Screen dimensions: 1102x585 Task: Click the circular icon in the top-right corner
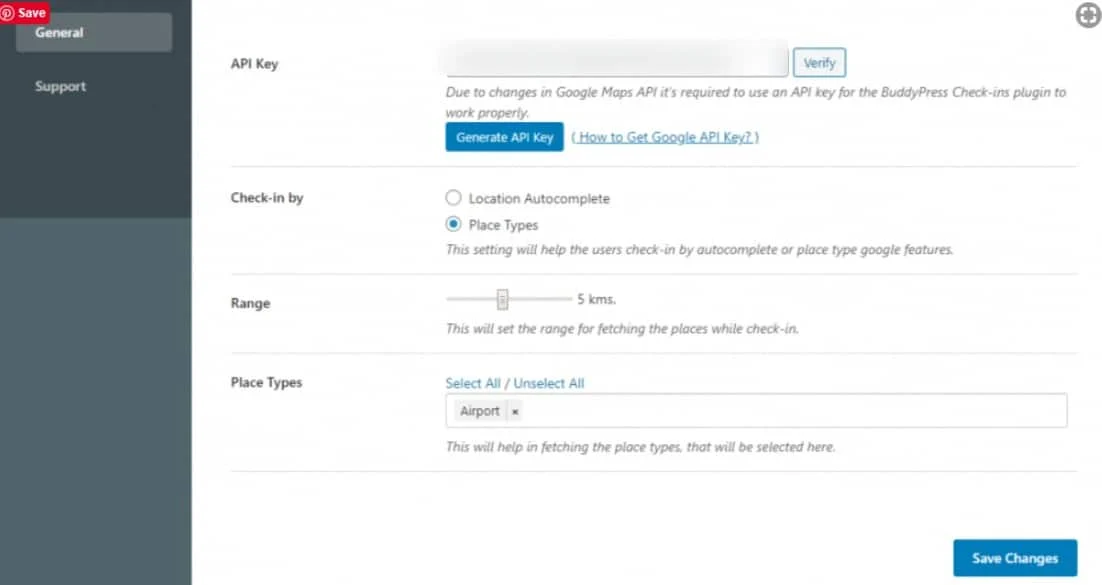coord(1088,15)
